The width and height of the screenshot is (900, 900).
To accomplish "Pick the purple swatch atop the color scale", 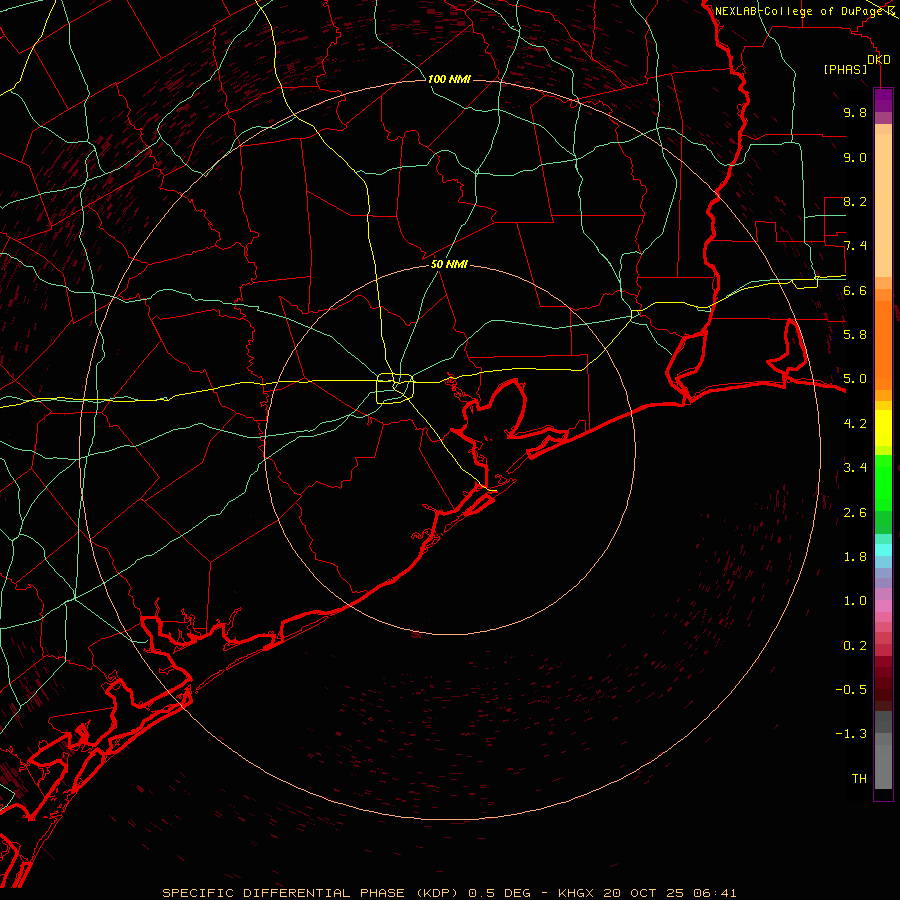I will 883,100.
